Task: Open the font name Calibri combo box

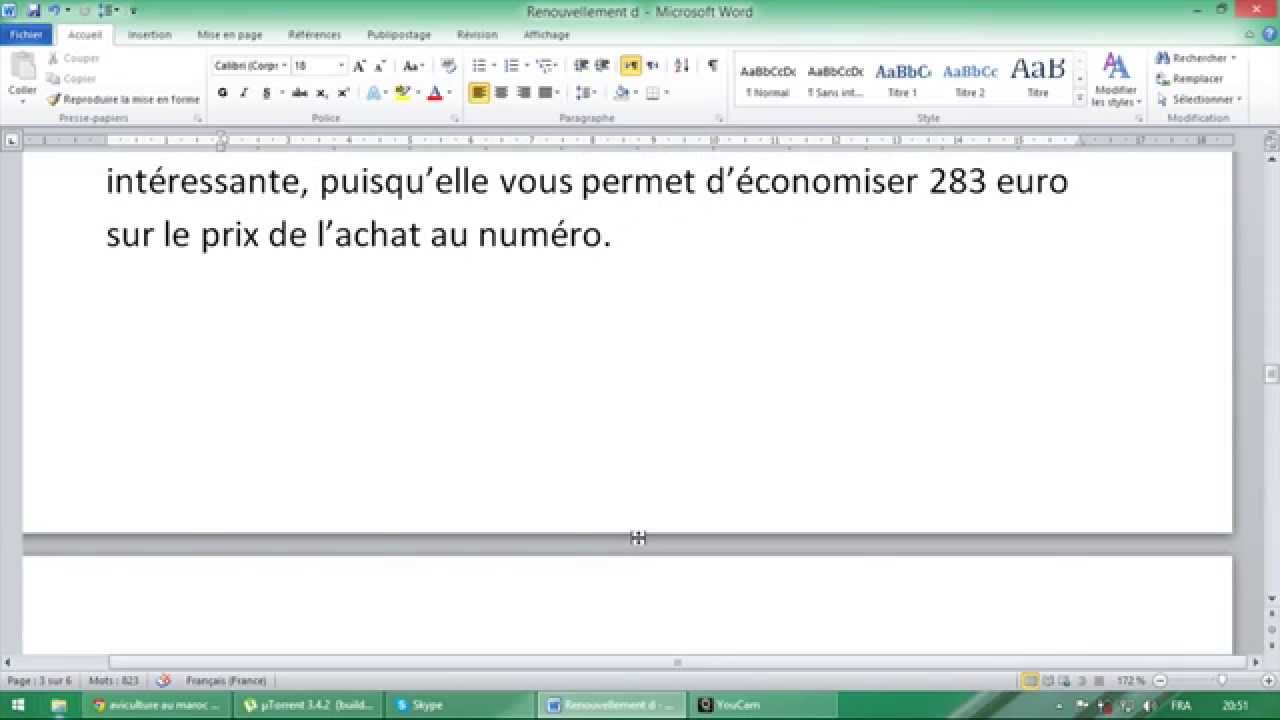Action: pos(250,66)
